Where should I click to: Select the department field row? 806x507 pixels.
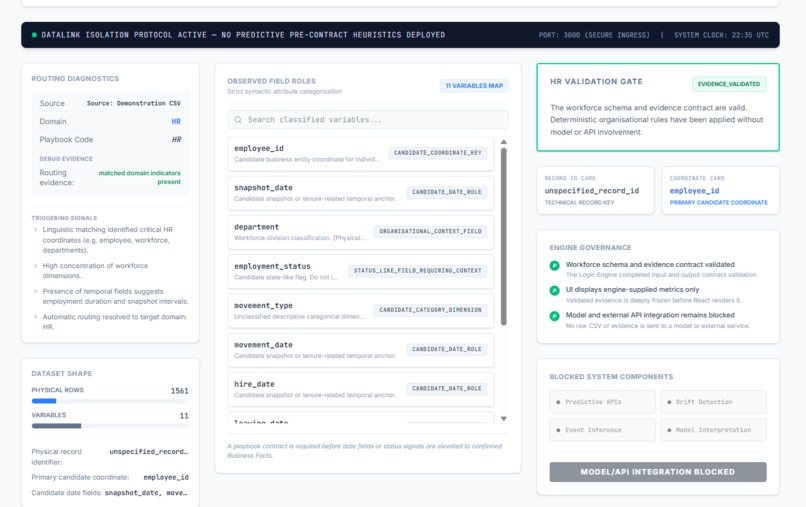pos(360,232)
